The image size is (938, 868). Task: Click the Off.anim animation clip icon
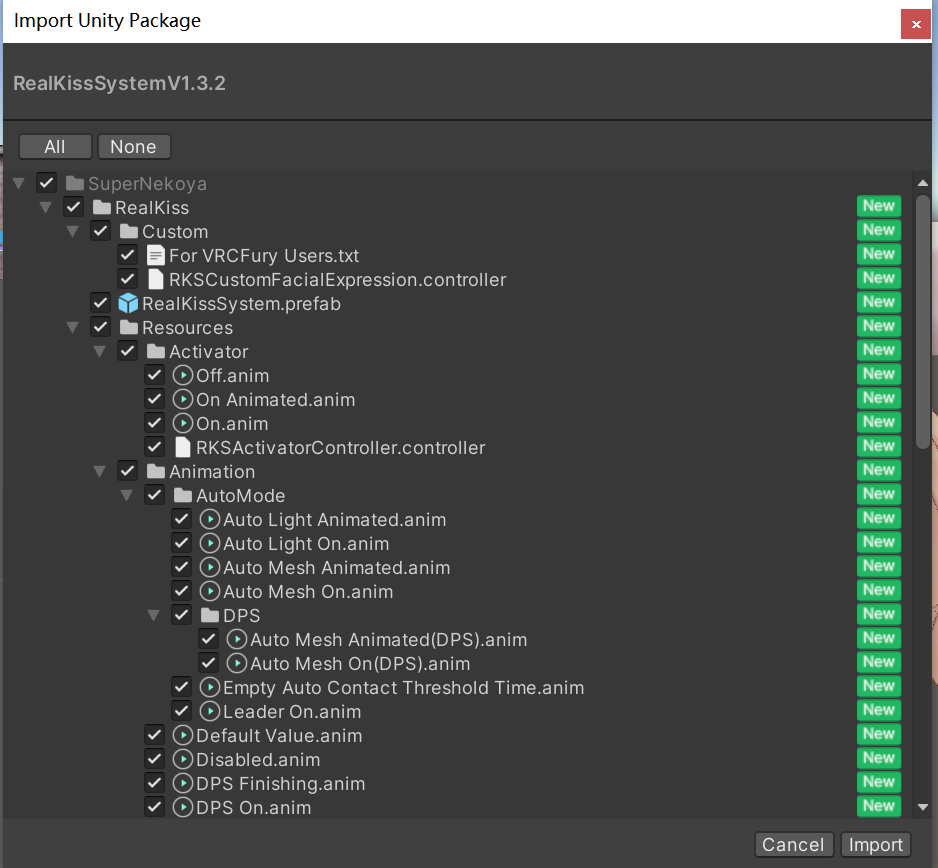point(182,376)
